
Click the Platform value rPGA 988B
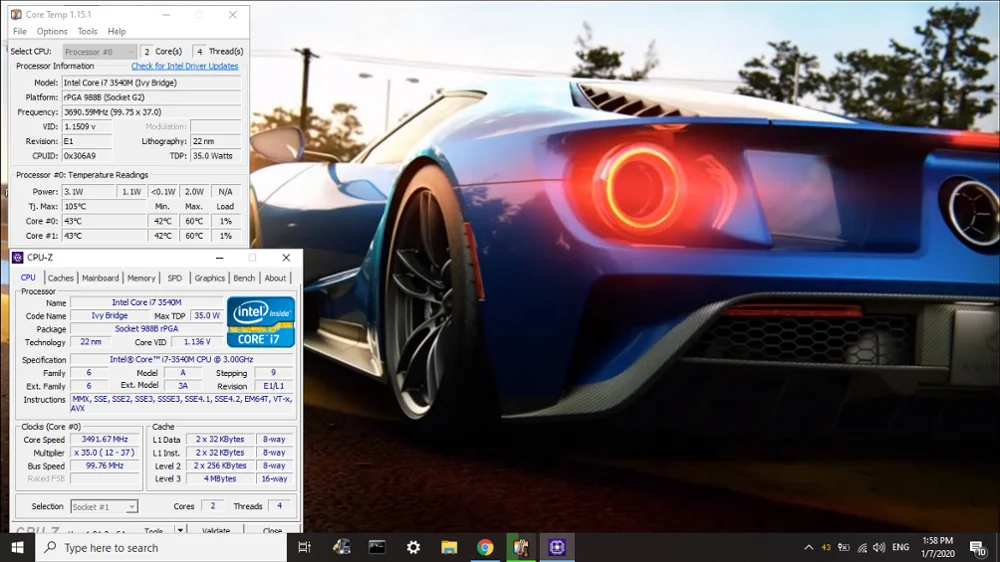point(151,97)
